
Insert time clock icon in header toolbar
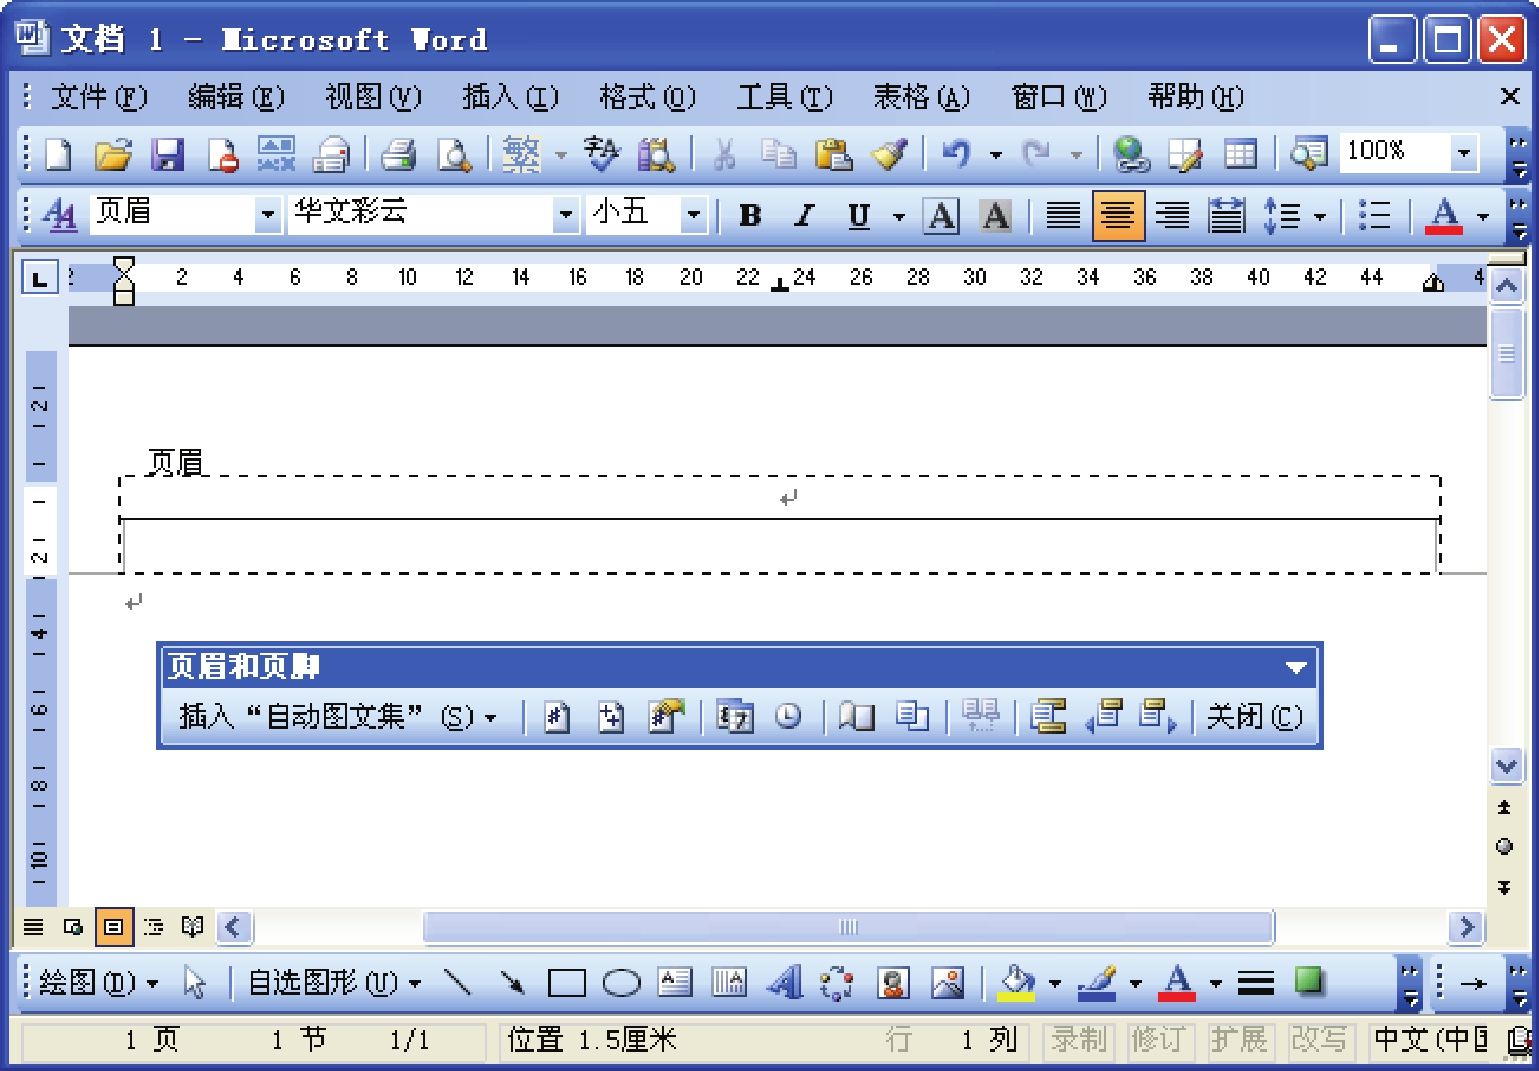[x=789, y=717]
